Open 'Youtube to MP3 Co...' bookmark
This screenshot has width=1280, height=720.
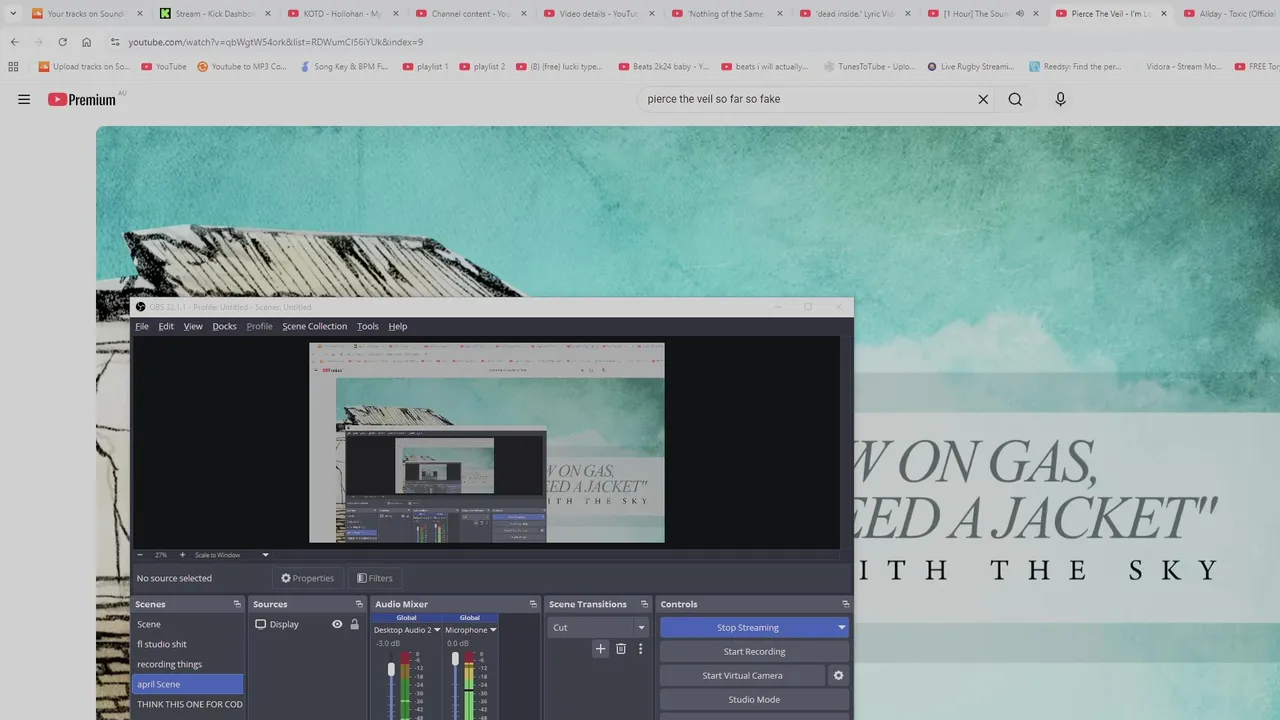click(x=242, y=66)
